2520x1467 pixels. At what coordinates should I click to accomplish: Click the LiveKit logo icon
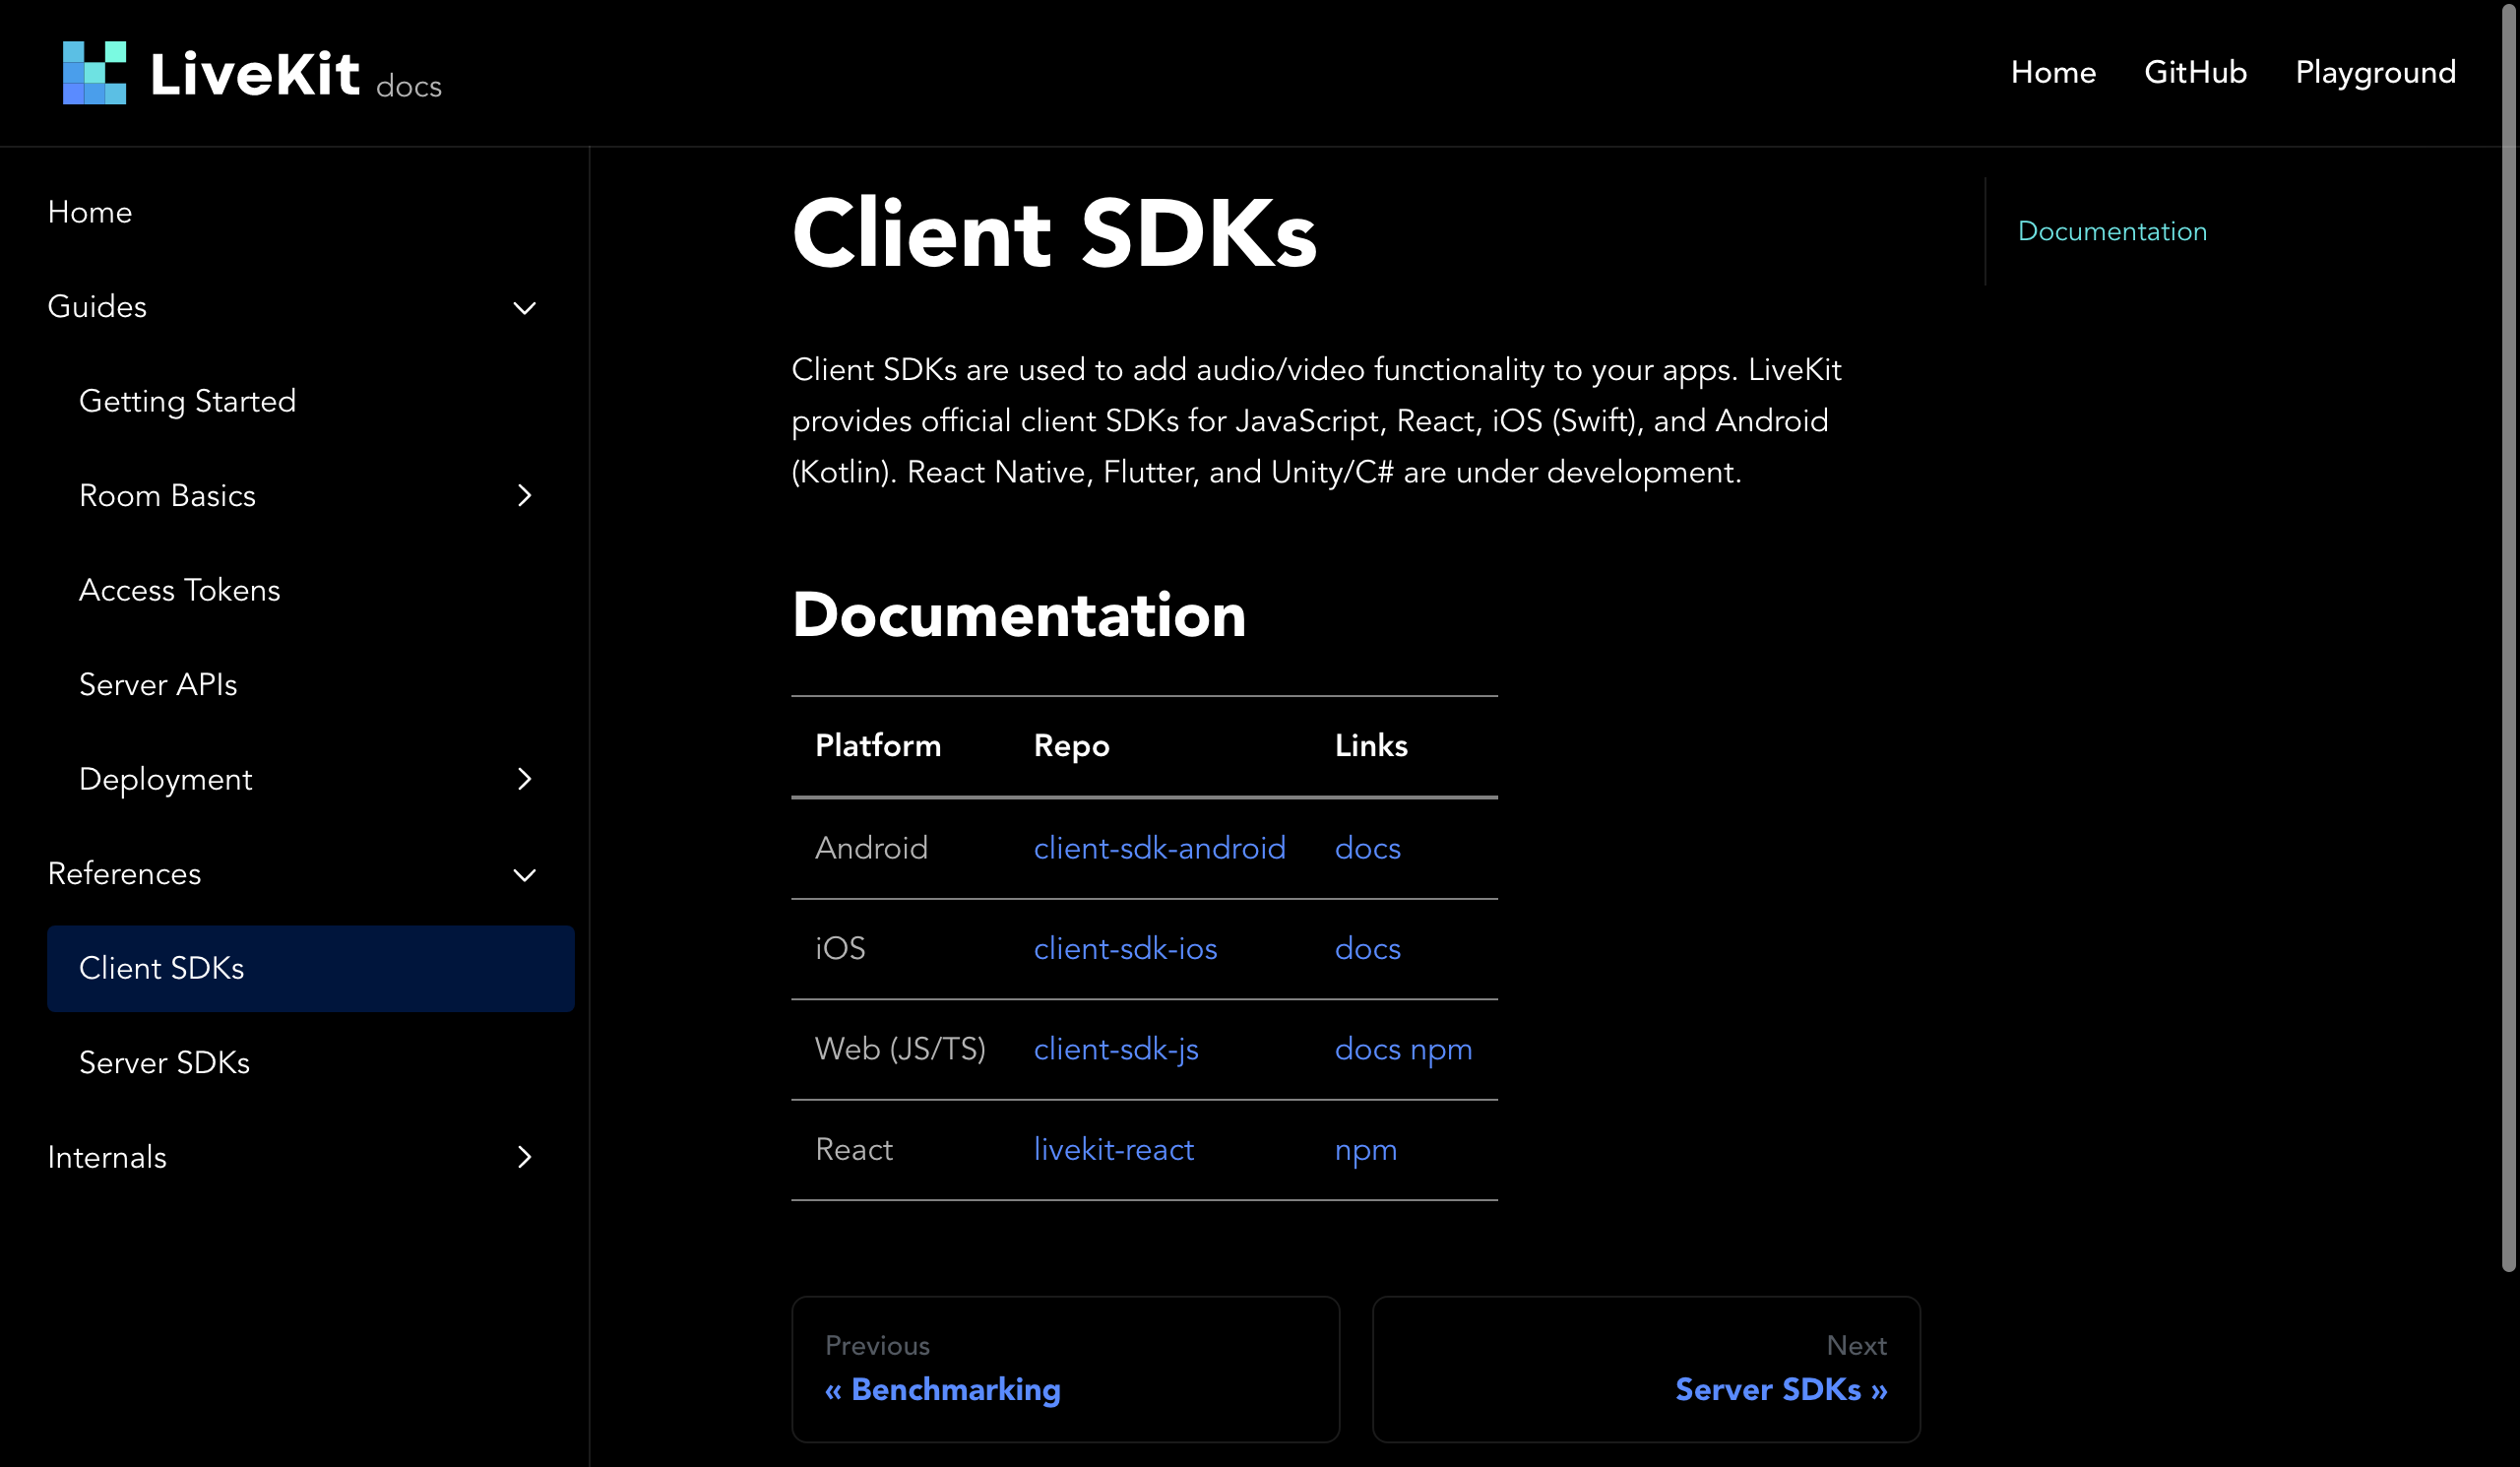pyautogui.click(x=94, y=72)
